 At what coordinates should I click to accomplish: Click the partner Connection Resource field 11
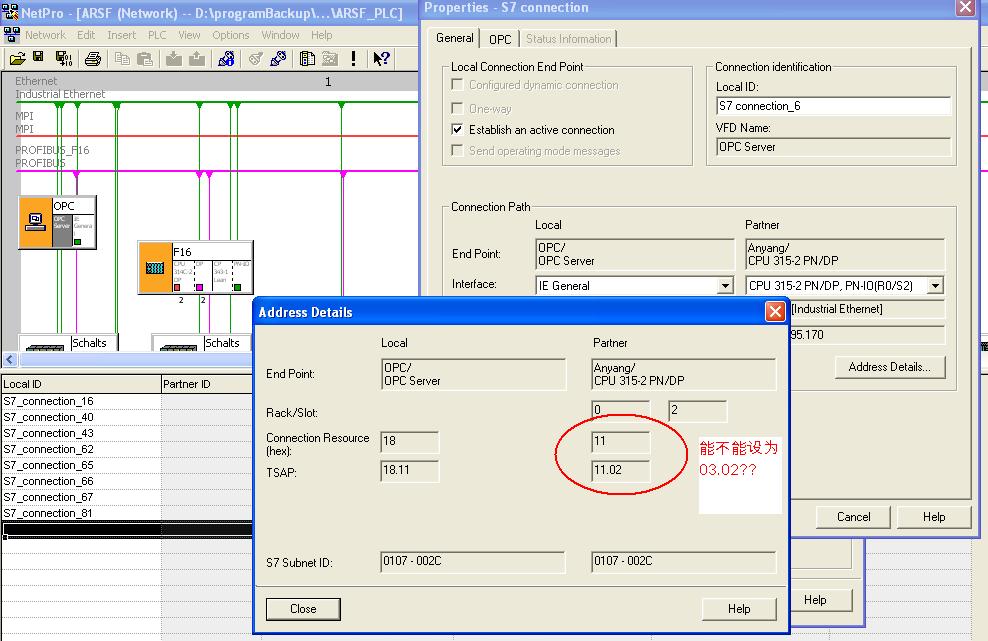coord(621,441)
